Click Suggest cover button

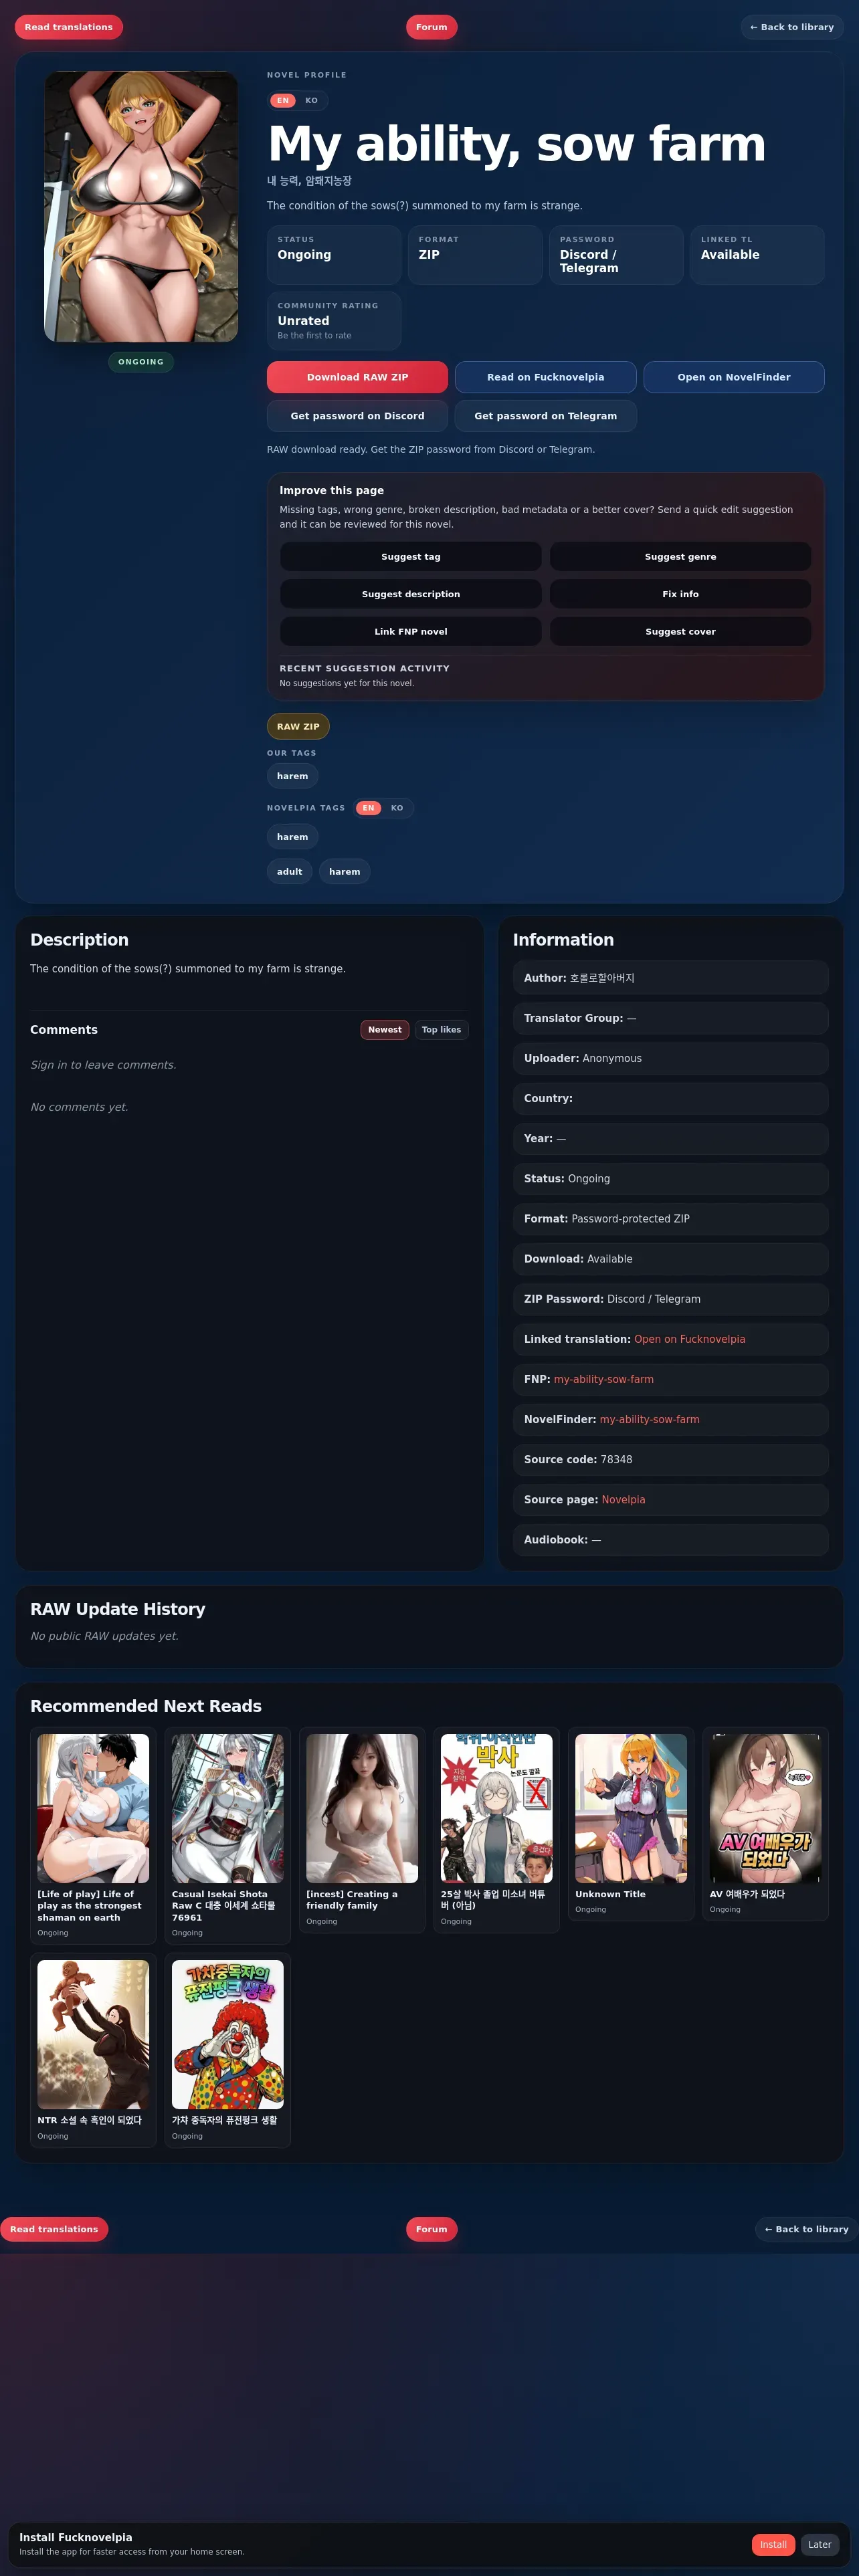[x=680, y=632]
